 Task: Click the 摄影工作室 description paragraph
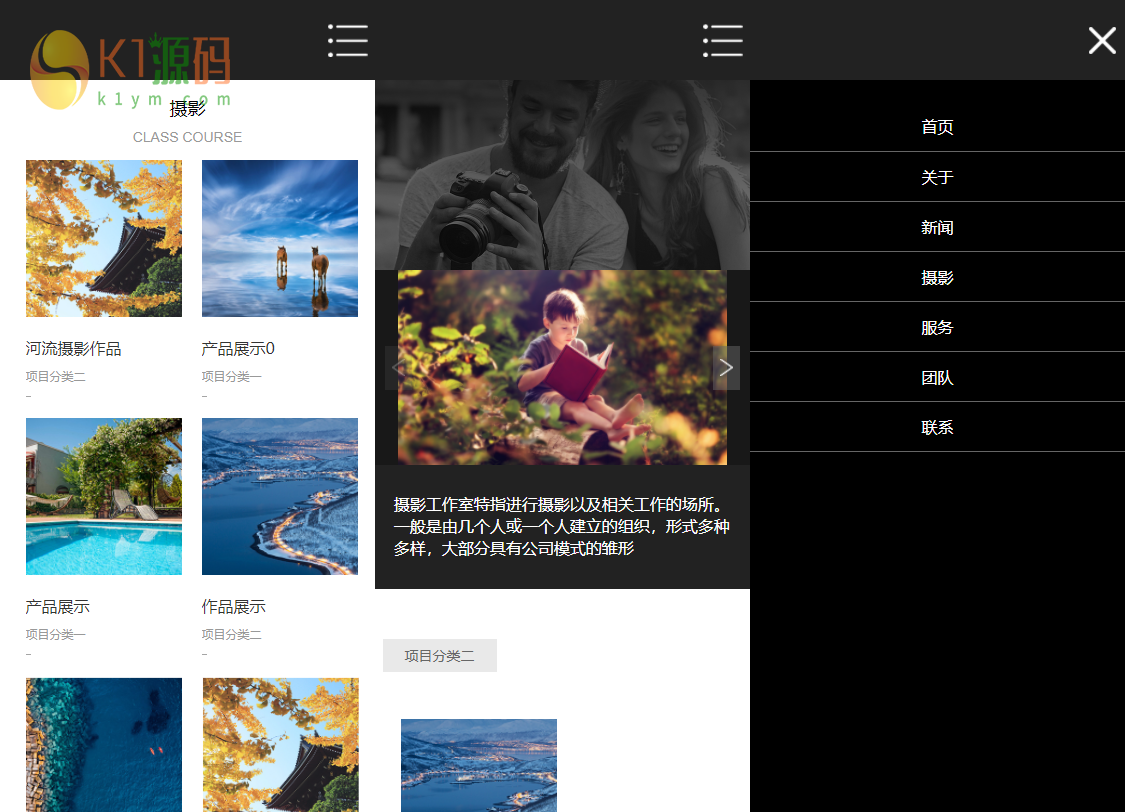click(562, 527)
